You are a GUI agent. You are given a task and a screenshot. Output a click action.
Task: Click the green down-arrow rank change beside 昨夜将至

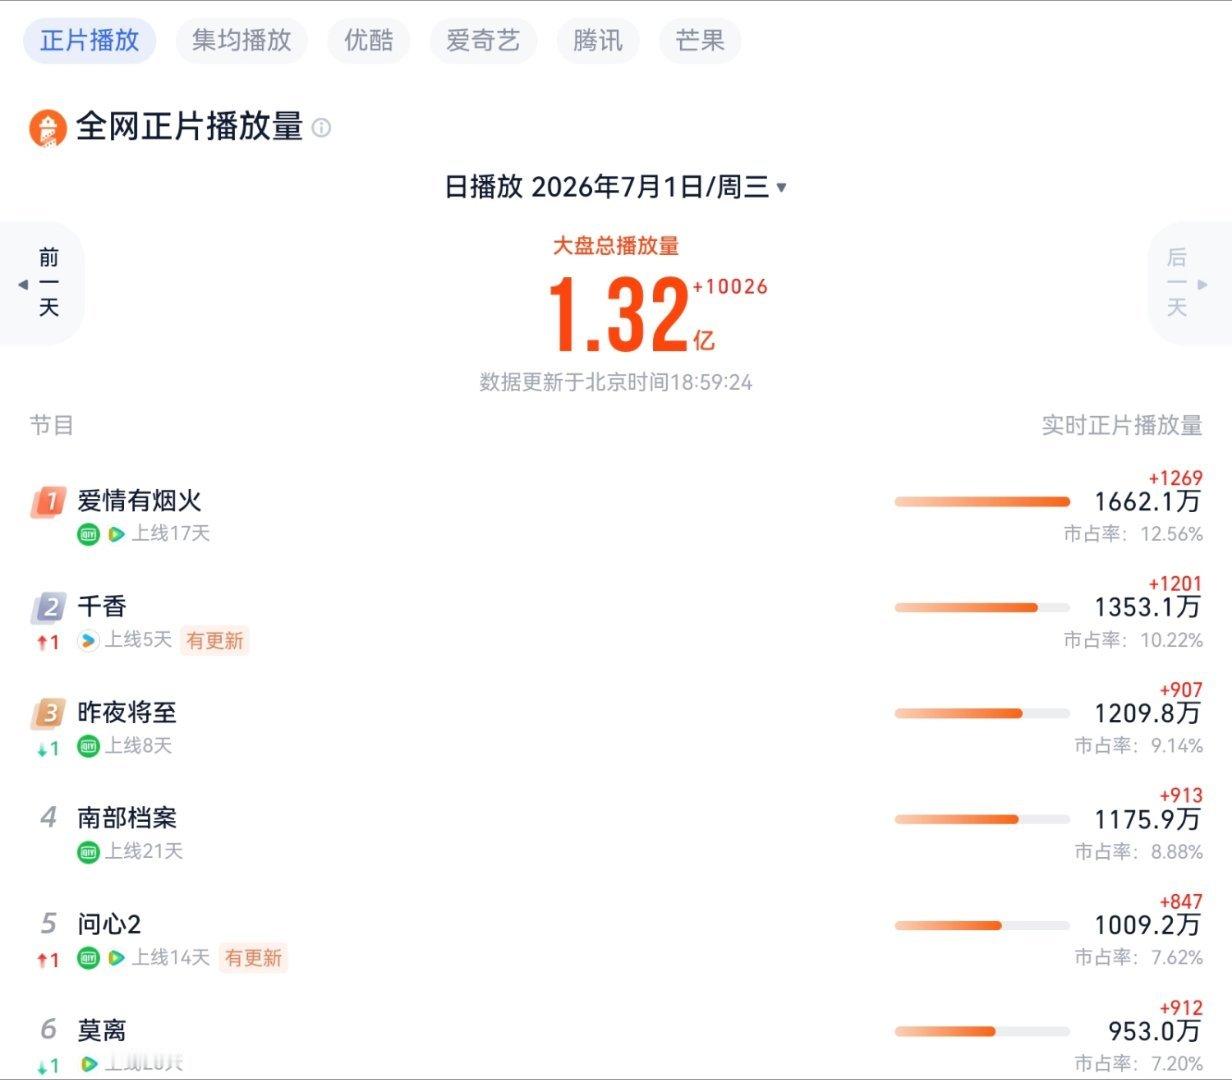(x=48, y=748)
